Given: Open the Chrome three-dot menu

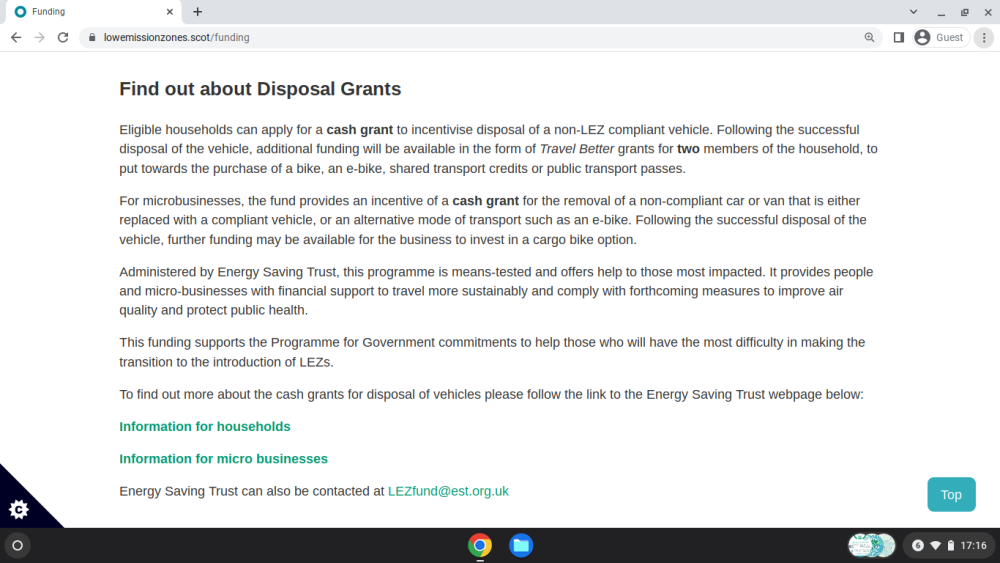Looking at the screenshot, I should [984, 38].
